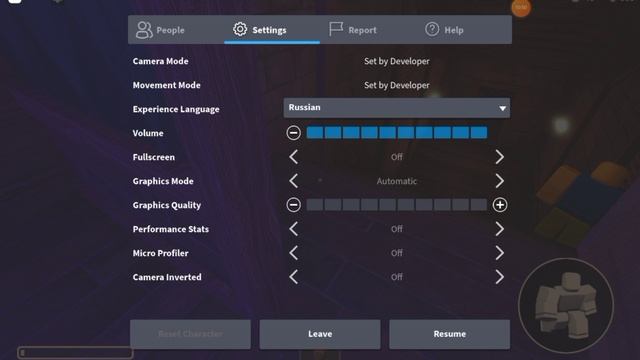640x360 pixels.
Task: Click the Performance Stats label
Action: (x=171, y=229)
